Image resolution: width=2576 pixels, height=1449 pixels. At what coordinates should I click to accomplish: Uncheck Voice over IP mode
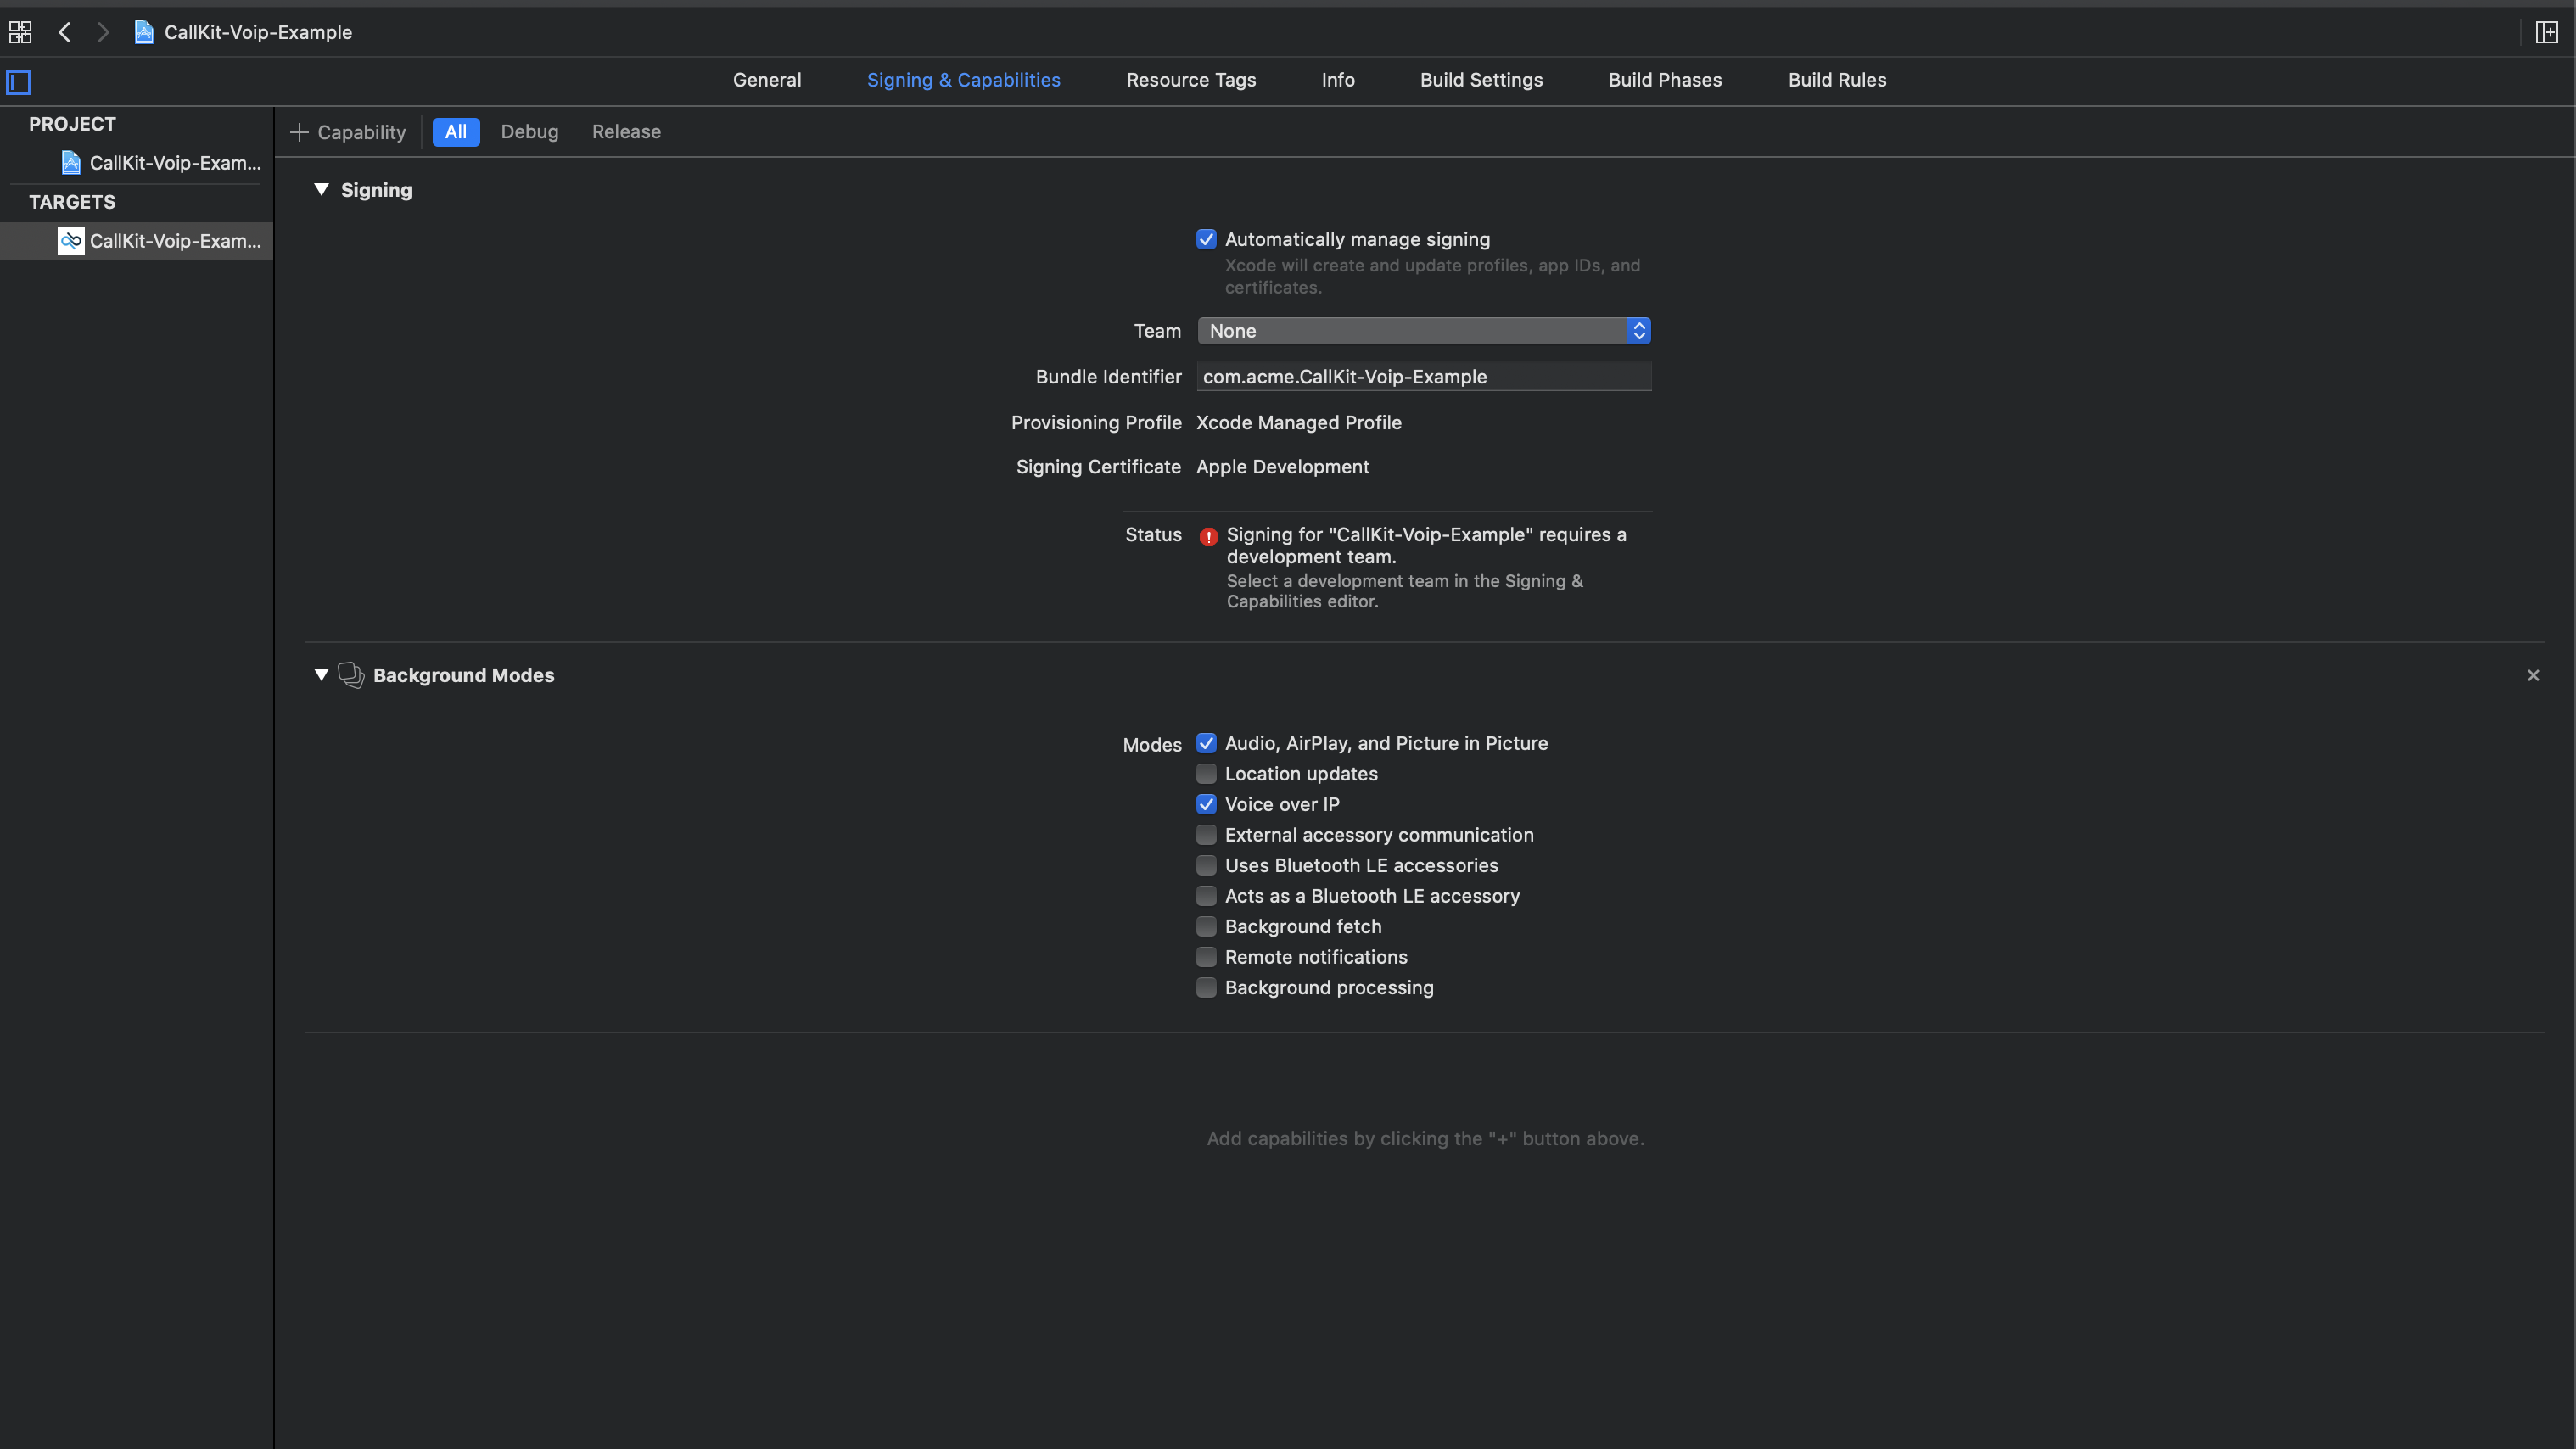pos(1206,804)
